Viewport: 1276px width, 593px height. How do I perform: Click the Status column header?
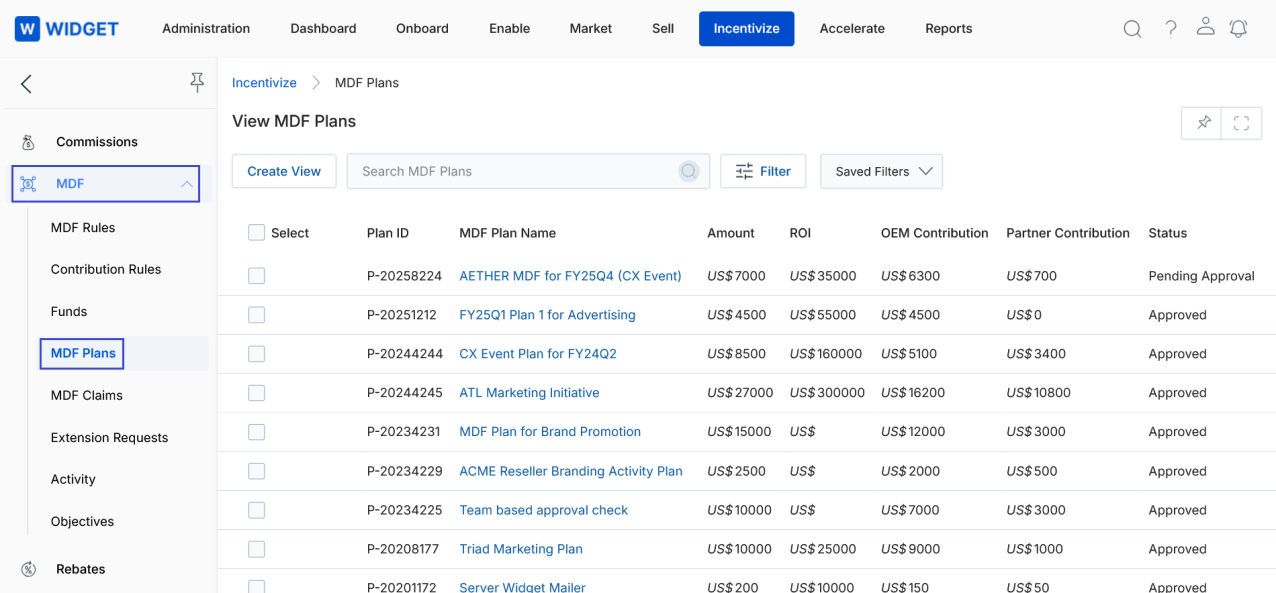click(x=1168, y=233)
